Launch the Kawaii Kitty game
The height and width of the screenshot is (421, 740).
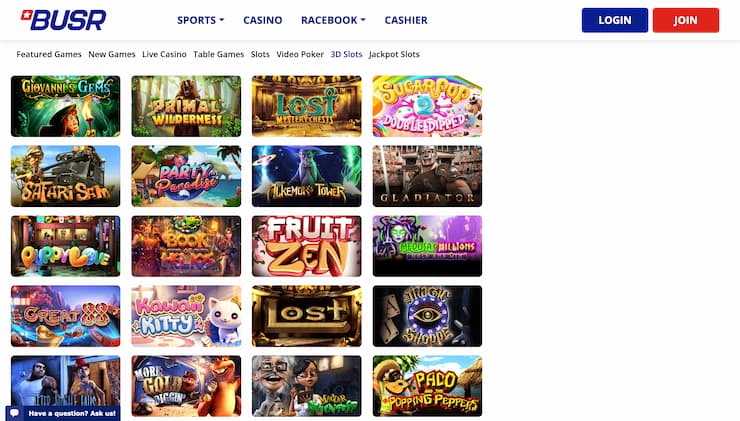(x=186, y=316)
